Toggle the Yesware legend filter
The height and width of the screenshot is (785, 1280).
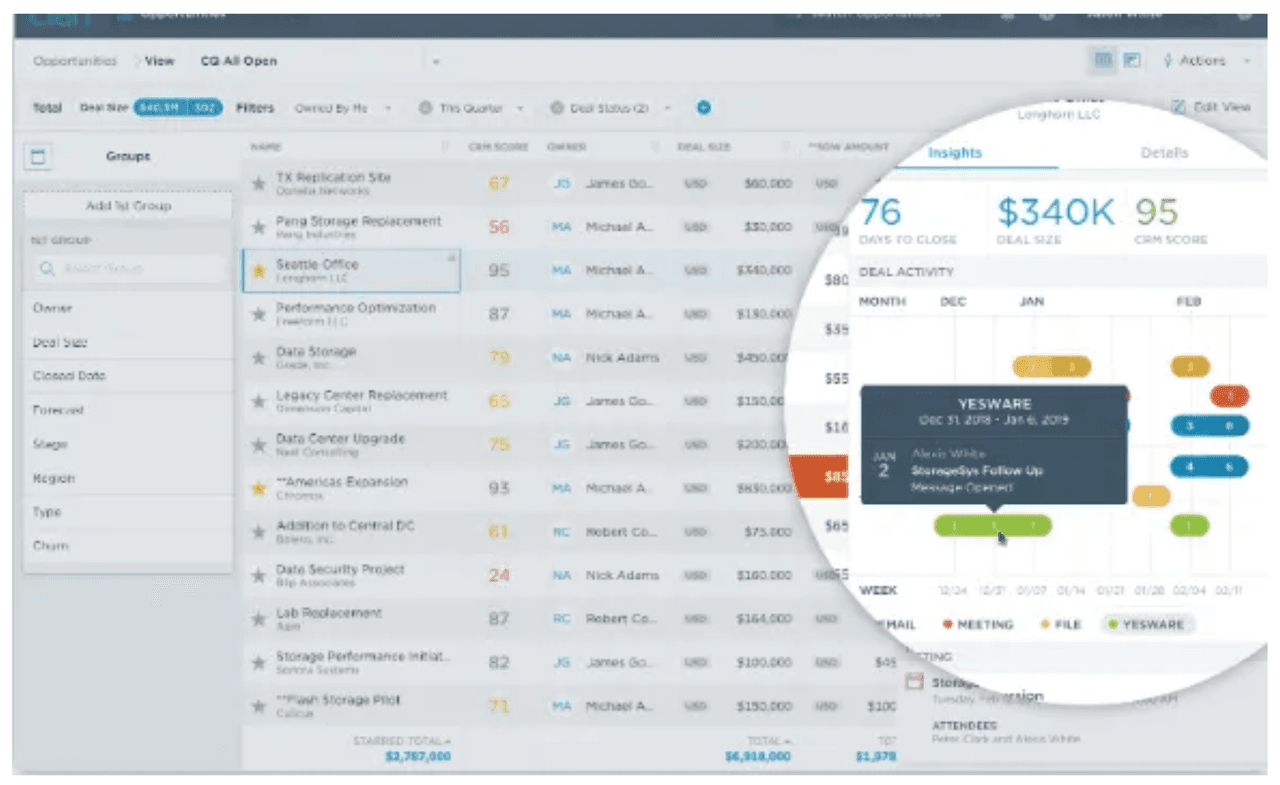pos(1148,624)
